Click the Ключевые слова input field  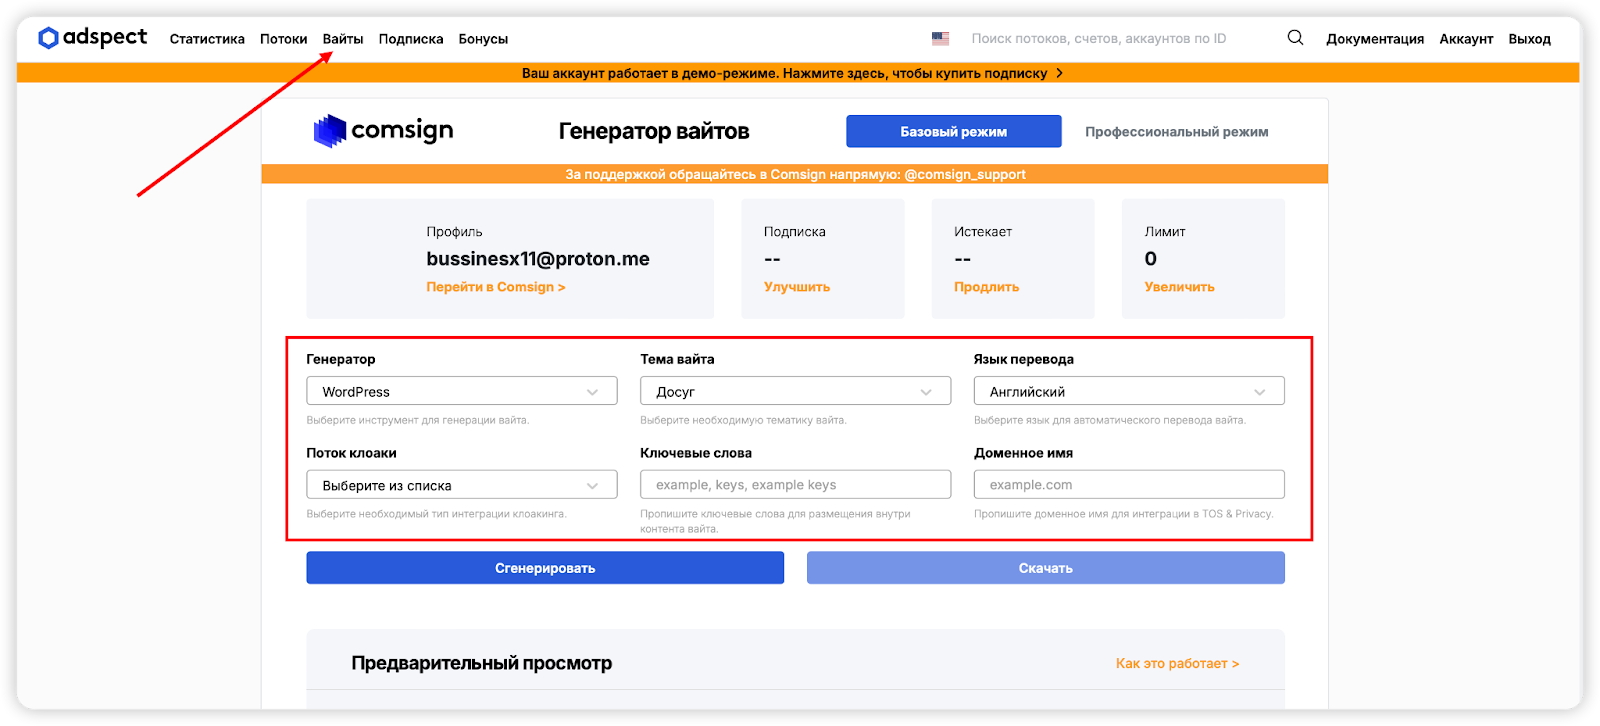795,485
